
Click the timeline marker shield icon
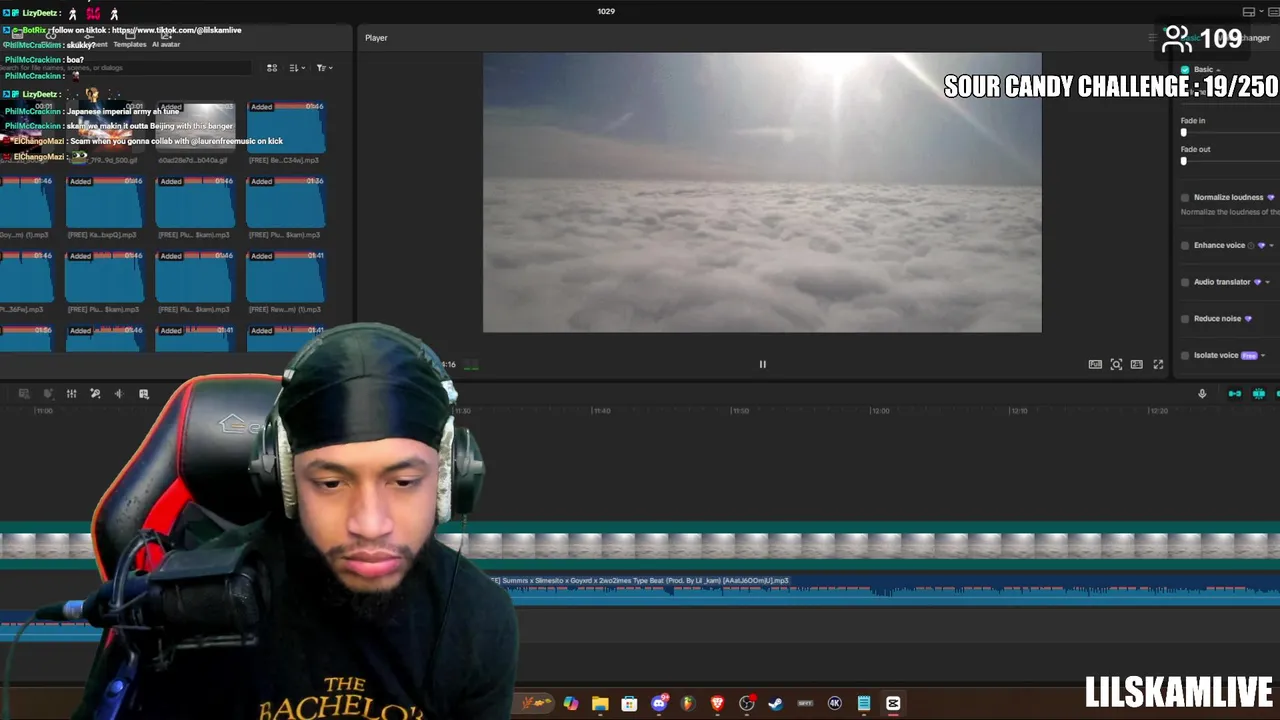pos(47,394)
